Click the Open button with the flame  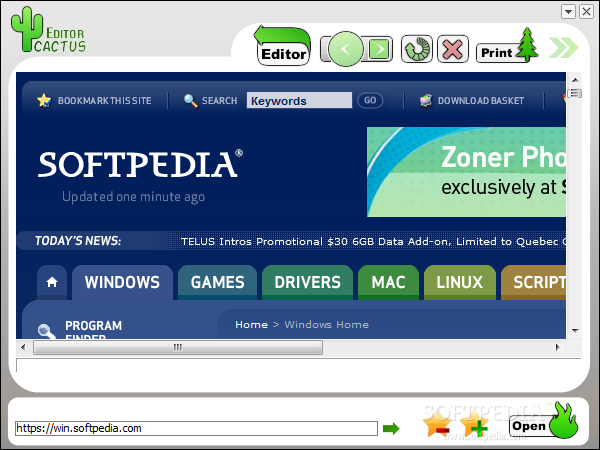click(x=543, y=422)
